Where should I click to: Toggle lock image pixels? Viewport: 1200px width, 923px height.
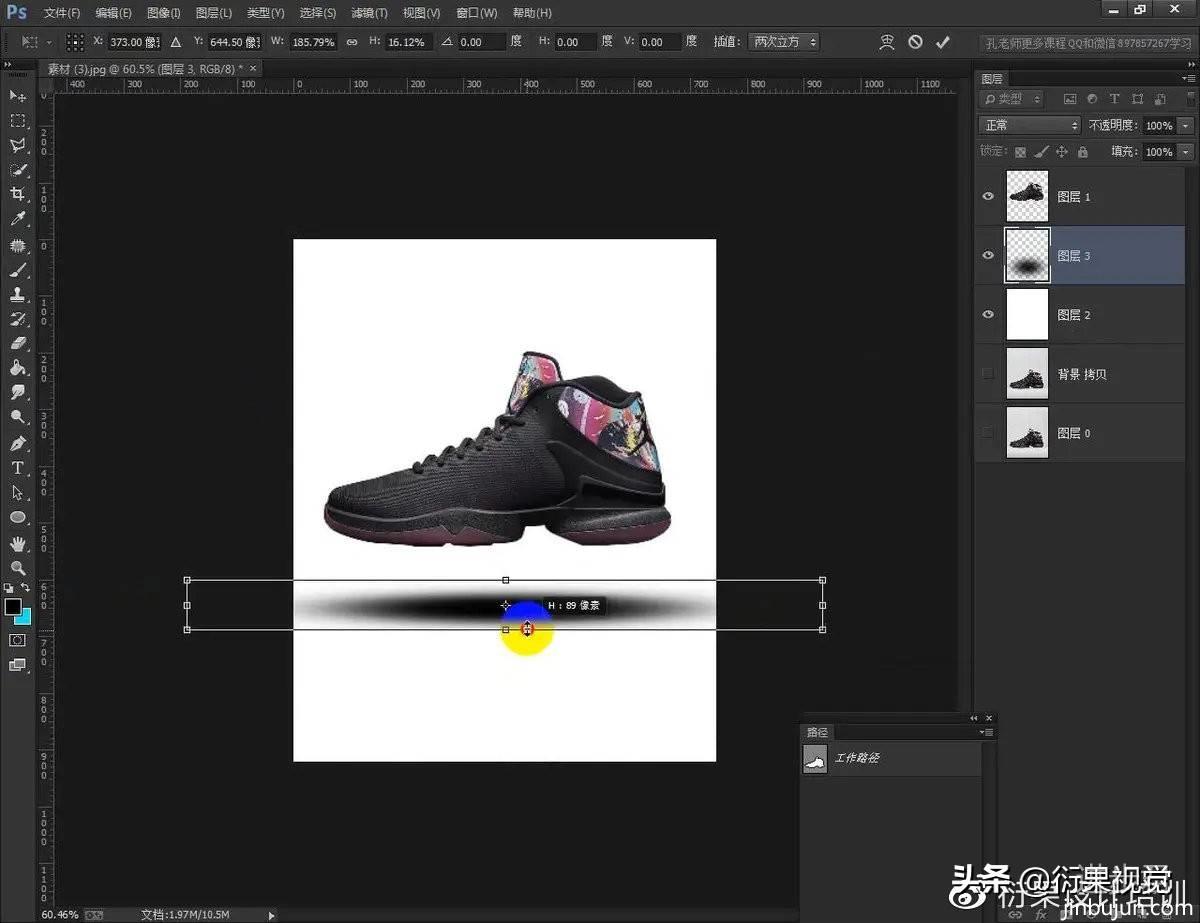tap(1041, 152)
